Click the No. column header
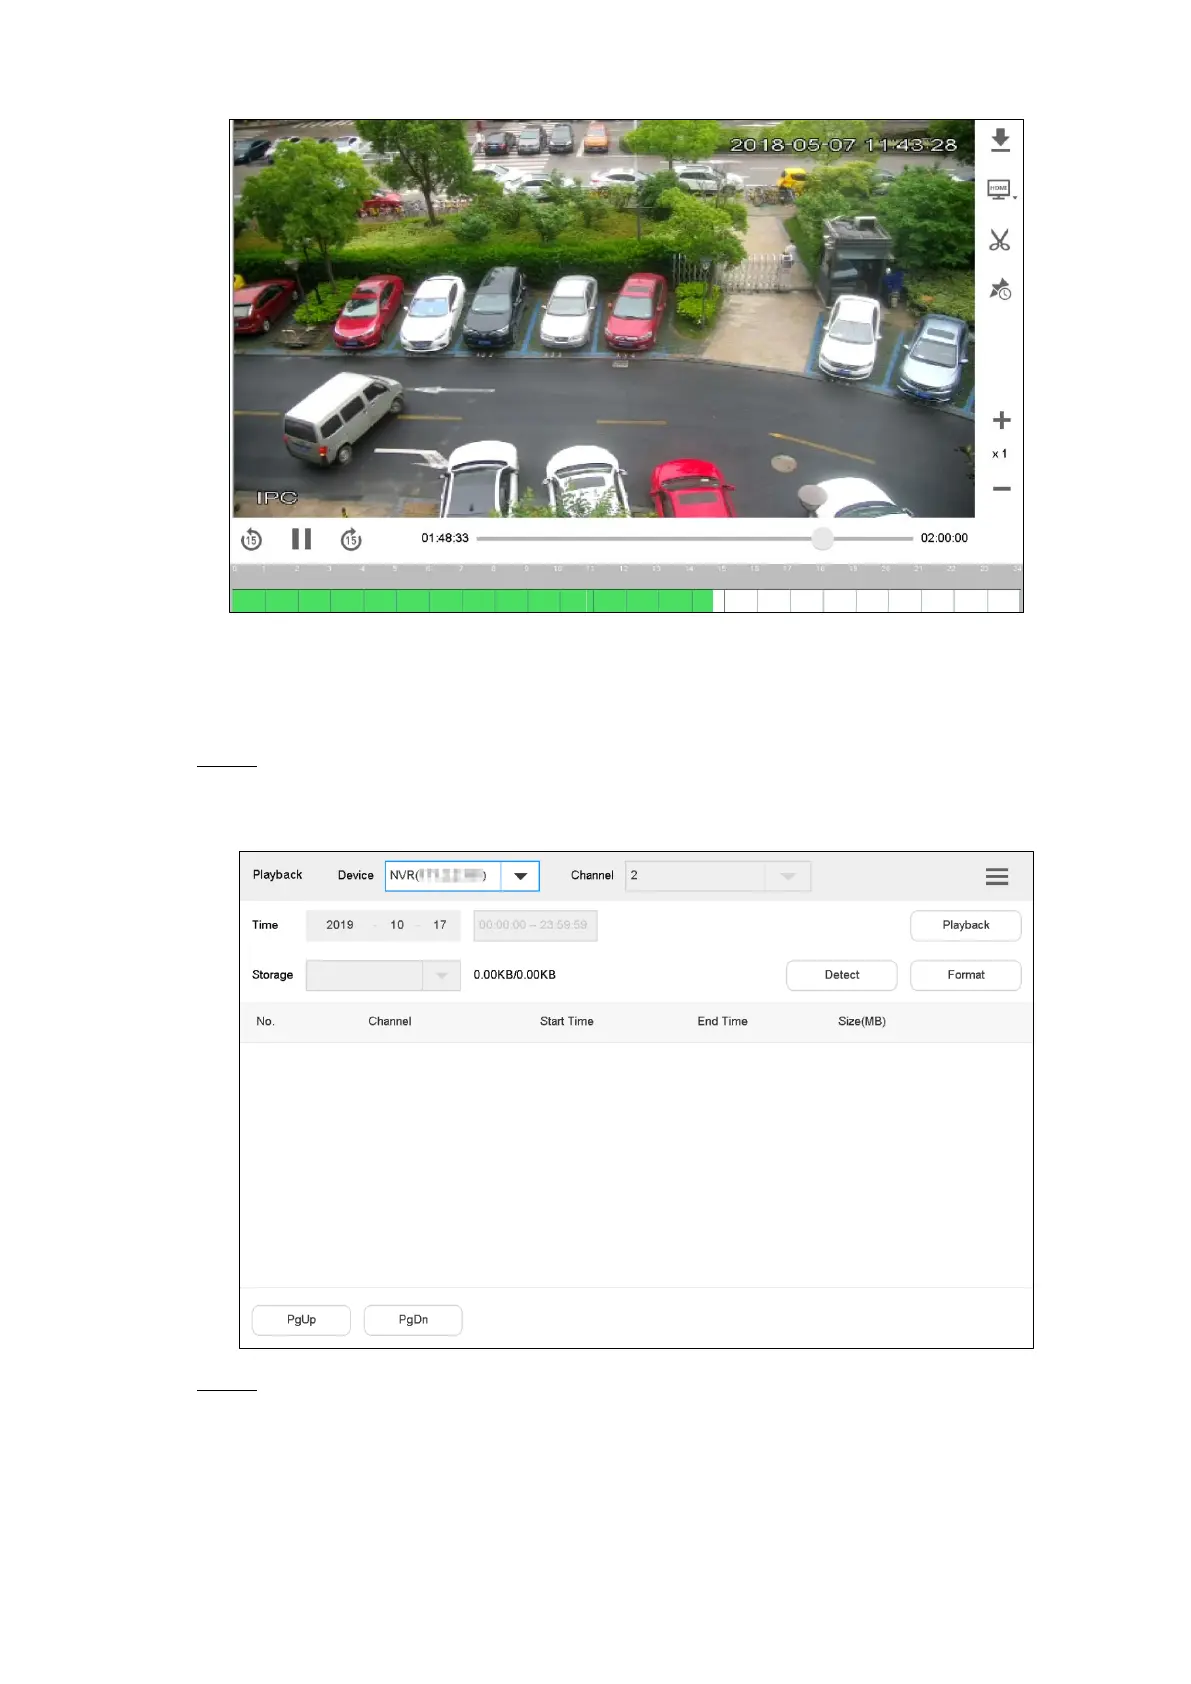This screenshot has height=1684, width=1191. tap(265, 1021)
